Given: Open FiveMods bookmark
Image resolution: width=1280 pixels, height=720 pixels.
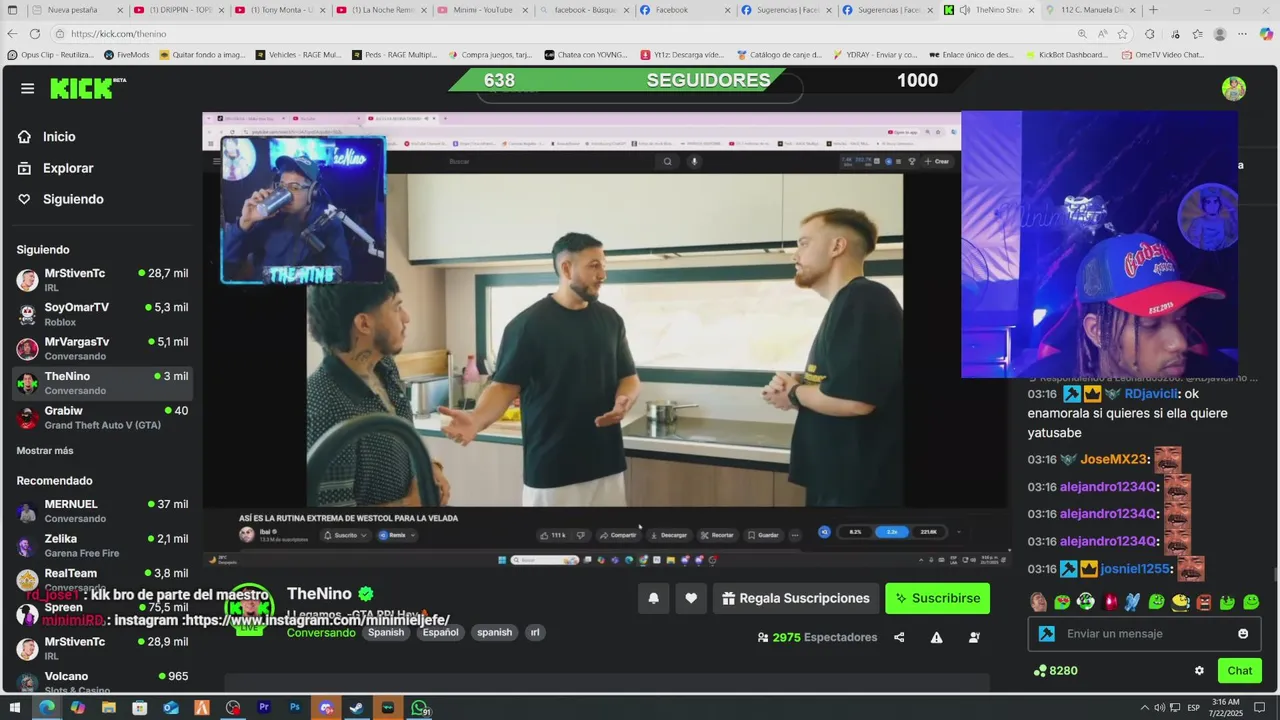Looking at the screenshot, I should (126, 55).
